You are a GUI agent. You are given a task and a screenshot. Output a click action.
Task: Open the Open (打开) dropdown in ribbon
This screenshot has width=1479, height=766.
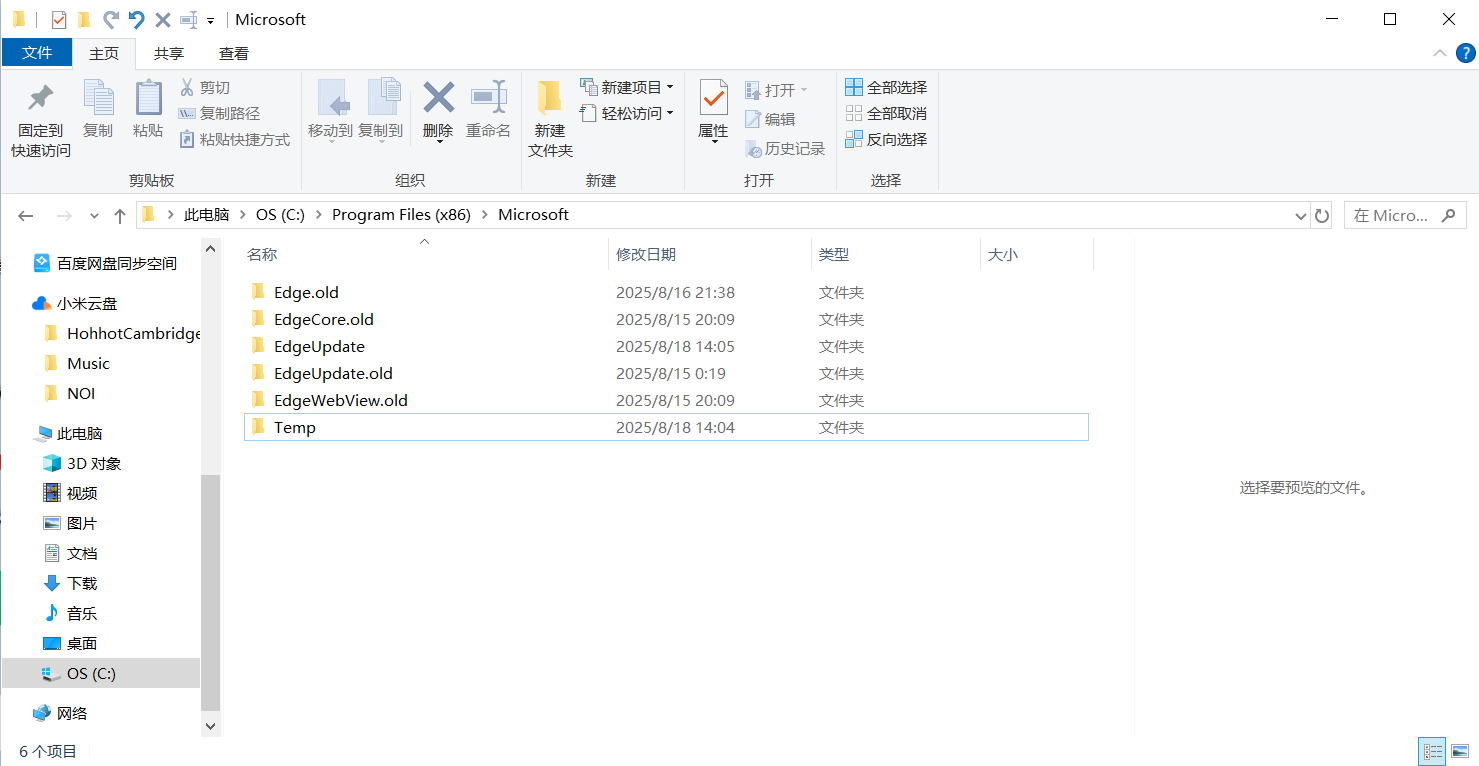click(x=775, y=90)
